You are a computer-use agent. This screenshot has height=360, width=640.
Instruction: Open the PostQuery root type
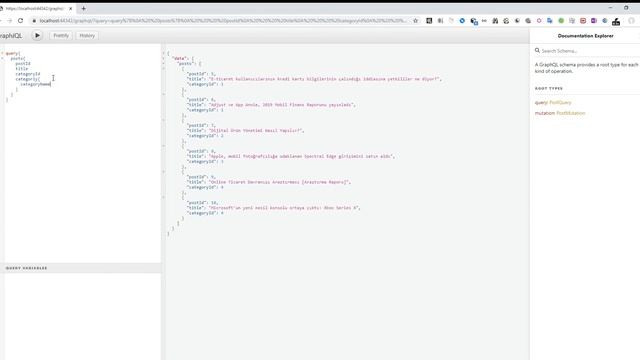(560, 102)
